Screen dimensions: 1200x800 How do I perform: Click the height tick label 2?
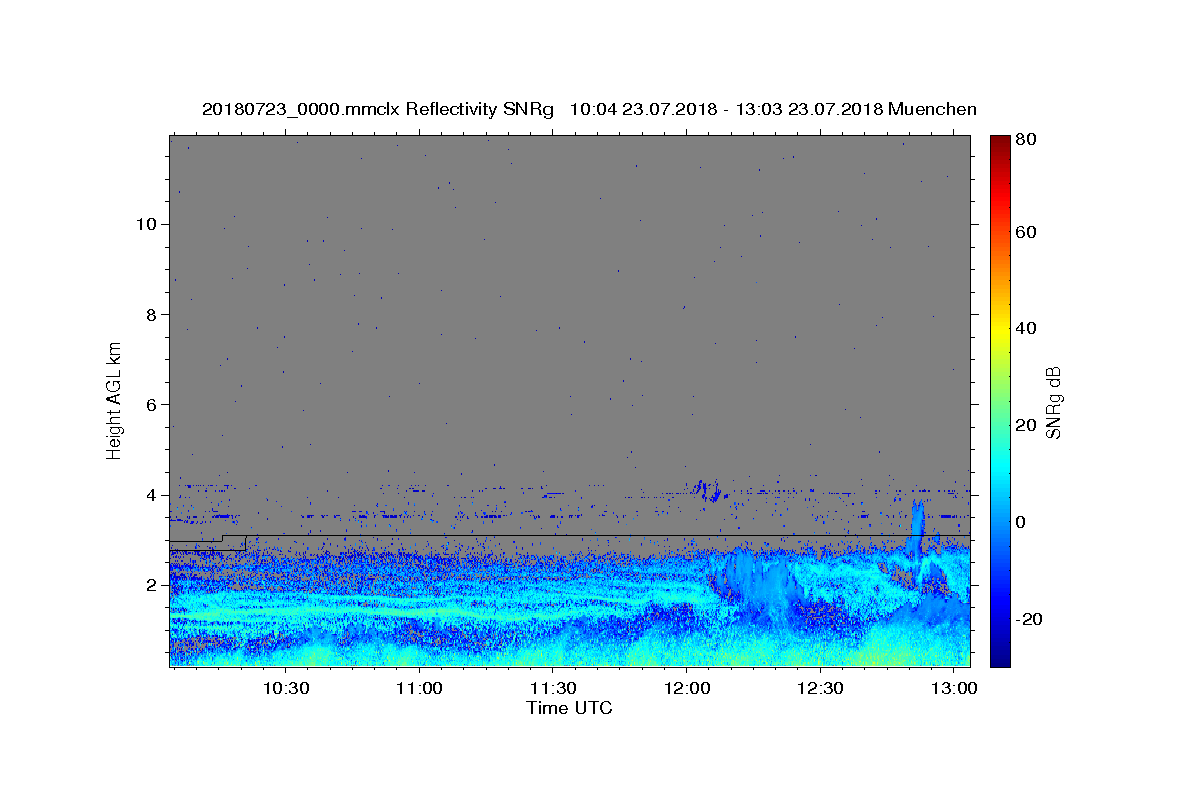coord(154,585)
